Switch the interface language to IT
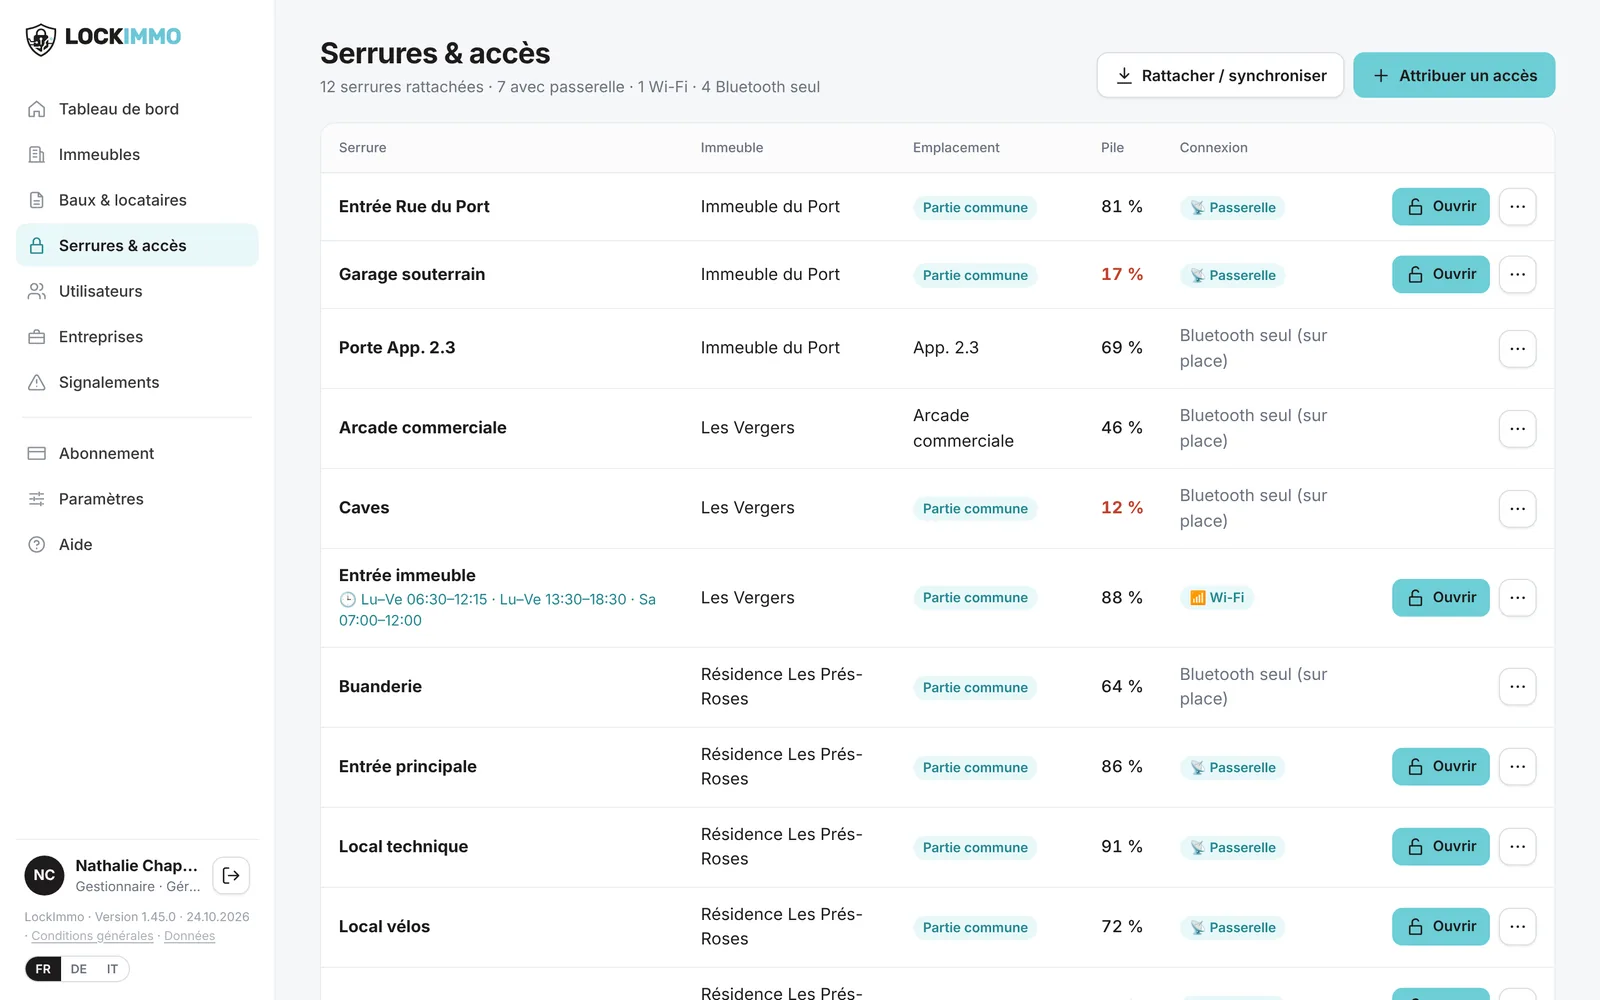The height and width of the screenshot is (1000, 1600). point(112,969)
